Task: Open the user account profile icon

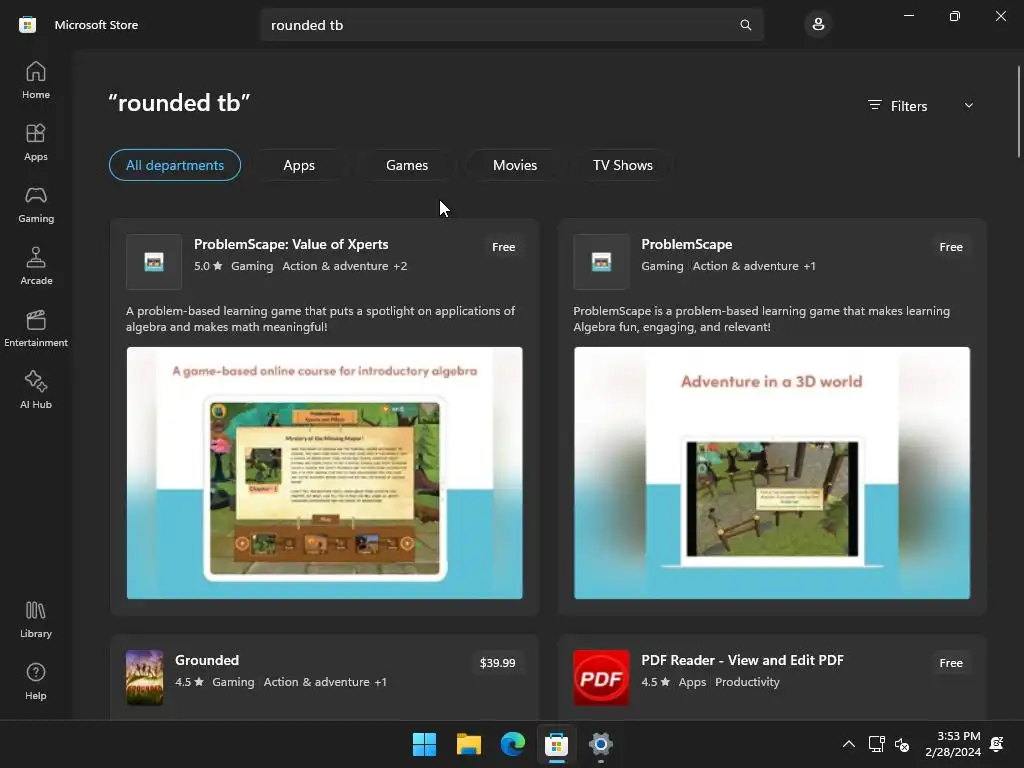Action: tap(818, 25)
